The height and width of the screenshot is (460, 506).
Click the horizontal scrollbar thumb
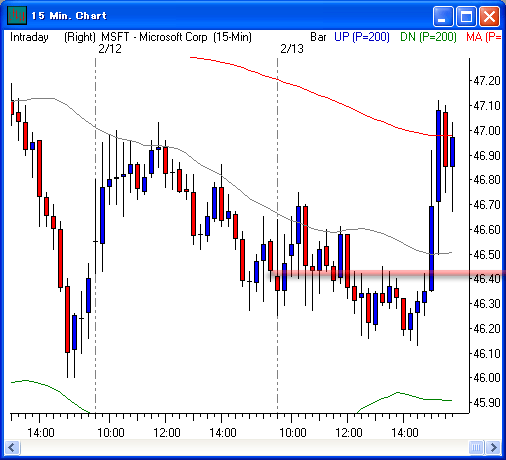(476, 447)
